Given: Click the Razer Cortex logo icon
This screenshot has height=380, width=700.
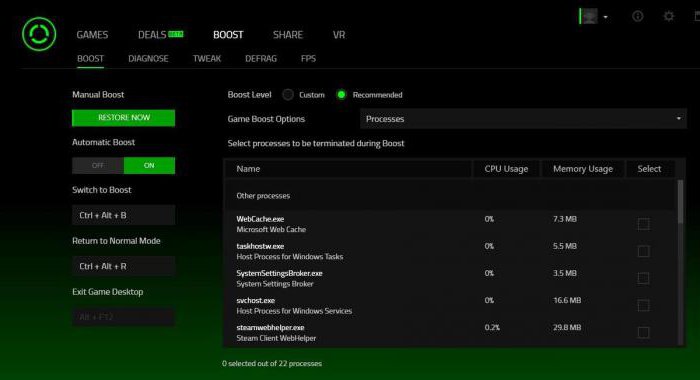Looking at the screenshot, I should click(39, 34).
